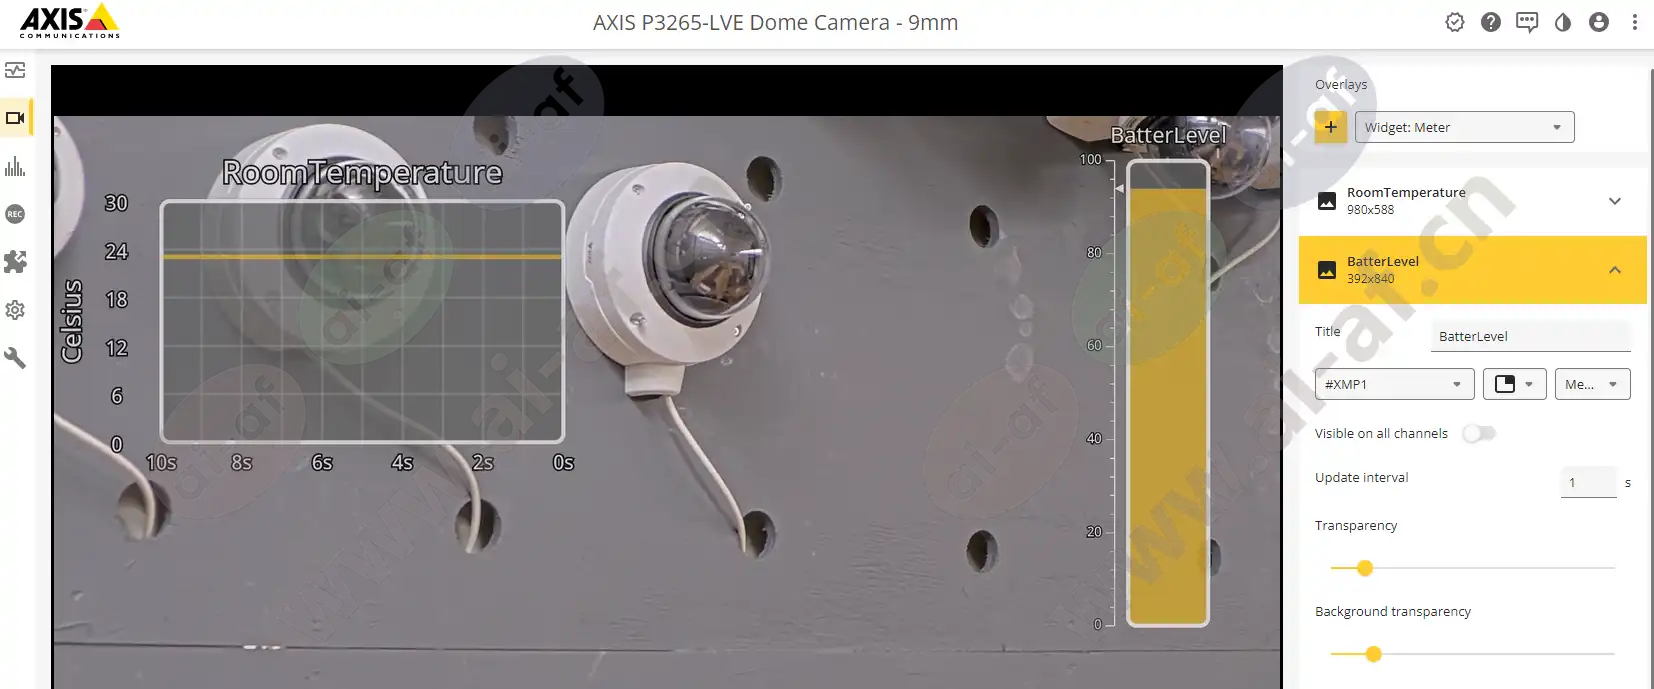Open the #XMP1 source dropdown
The width and height of the screenshot is (1654, 689).
point(1395,384)
